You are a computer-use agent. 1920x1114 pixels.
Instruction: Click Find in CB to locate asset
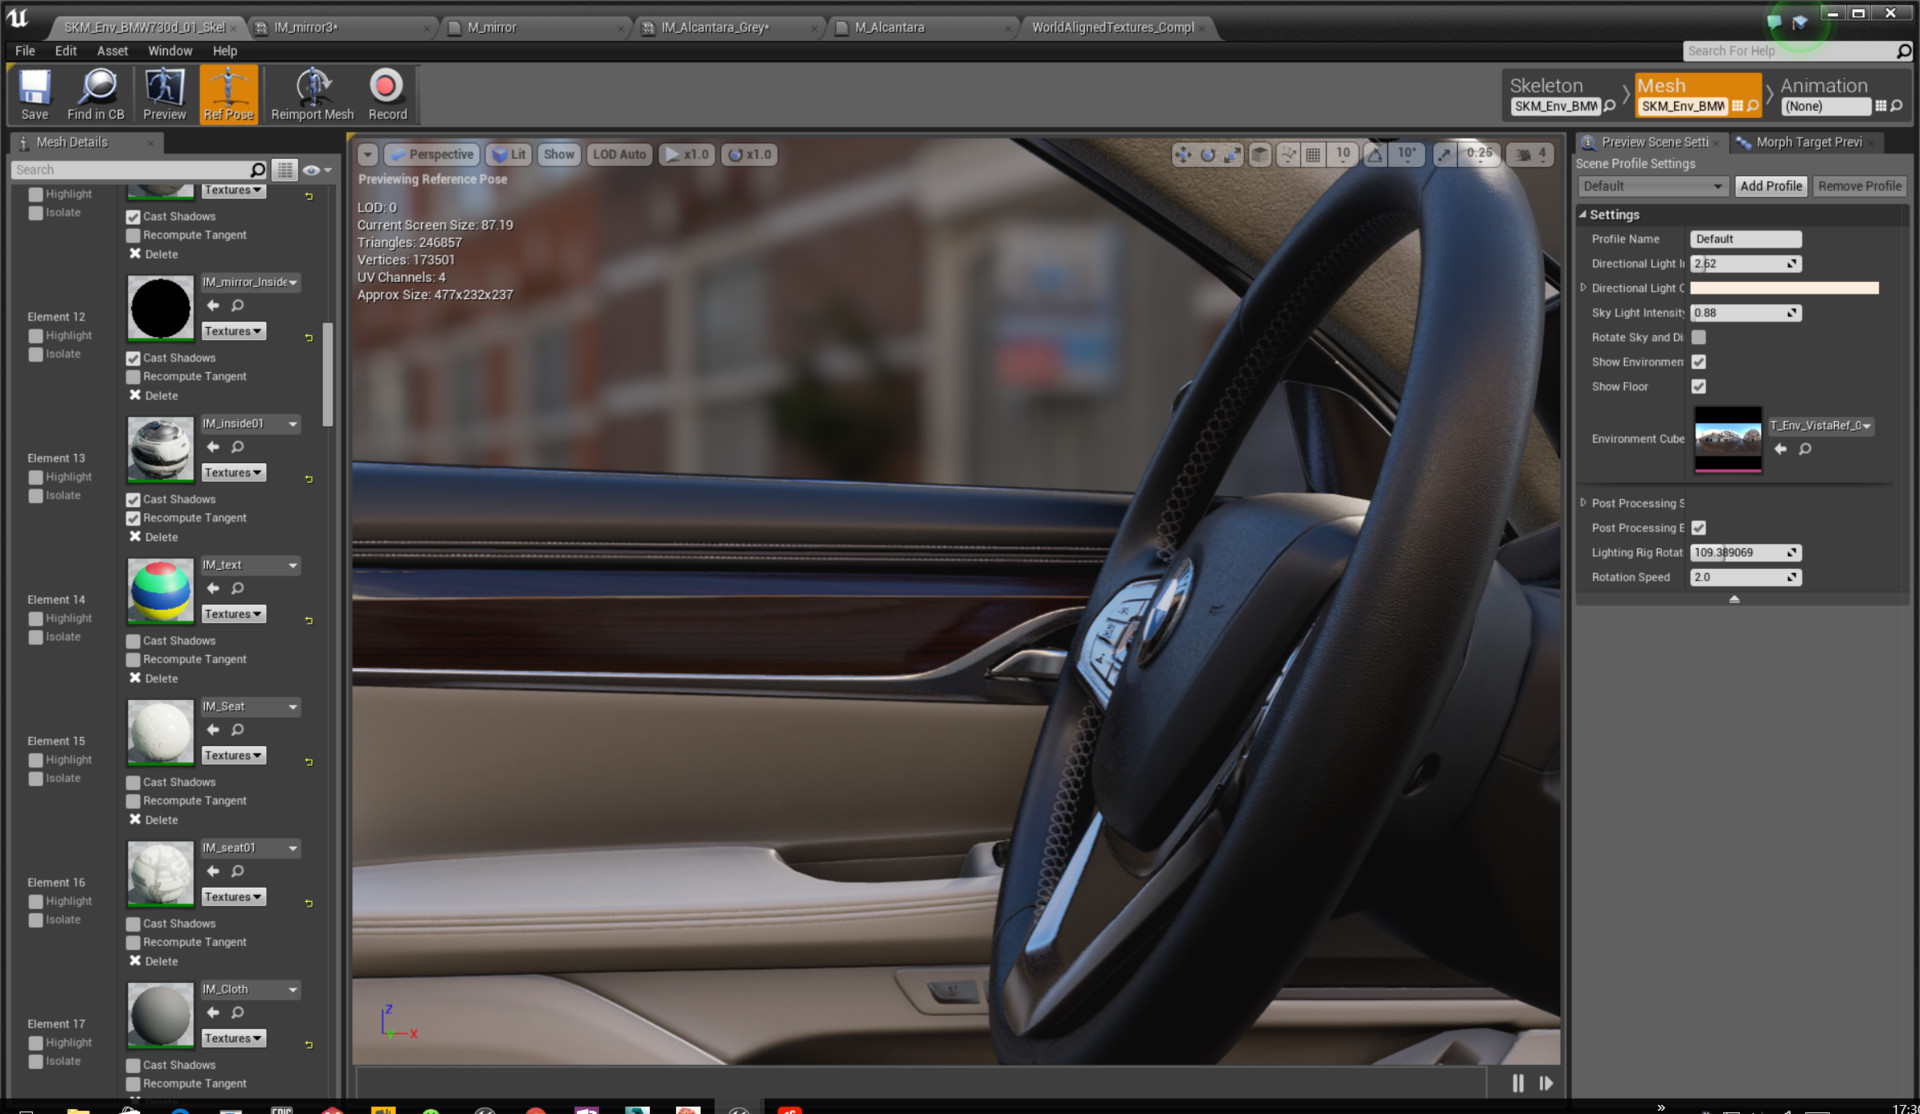tap(96, 93)
